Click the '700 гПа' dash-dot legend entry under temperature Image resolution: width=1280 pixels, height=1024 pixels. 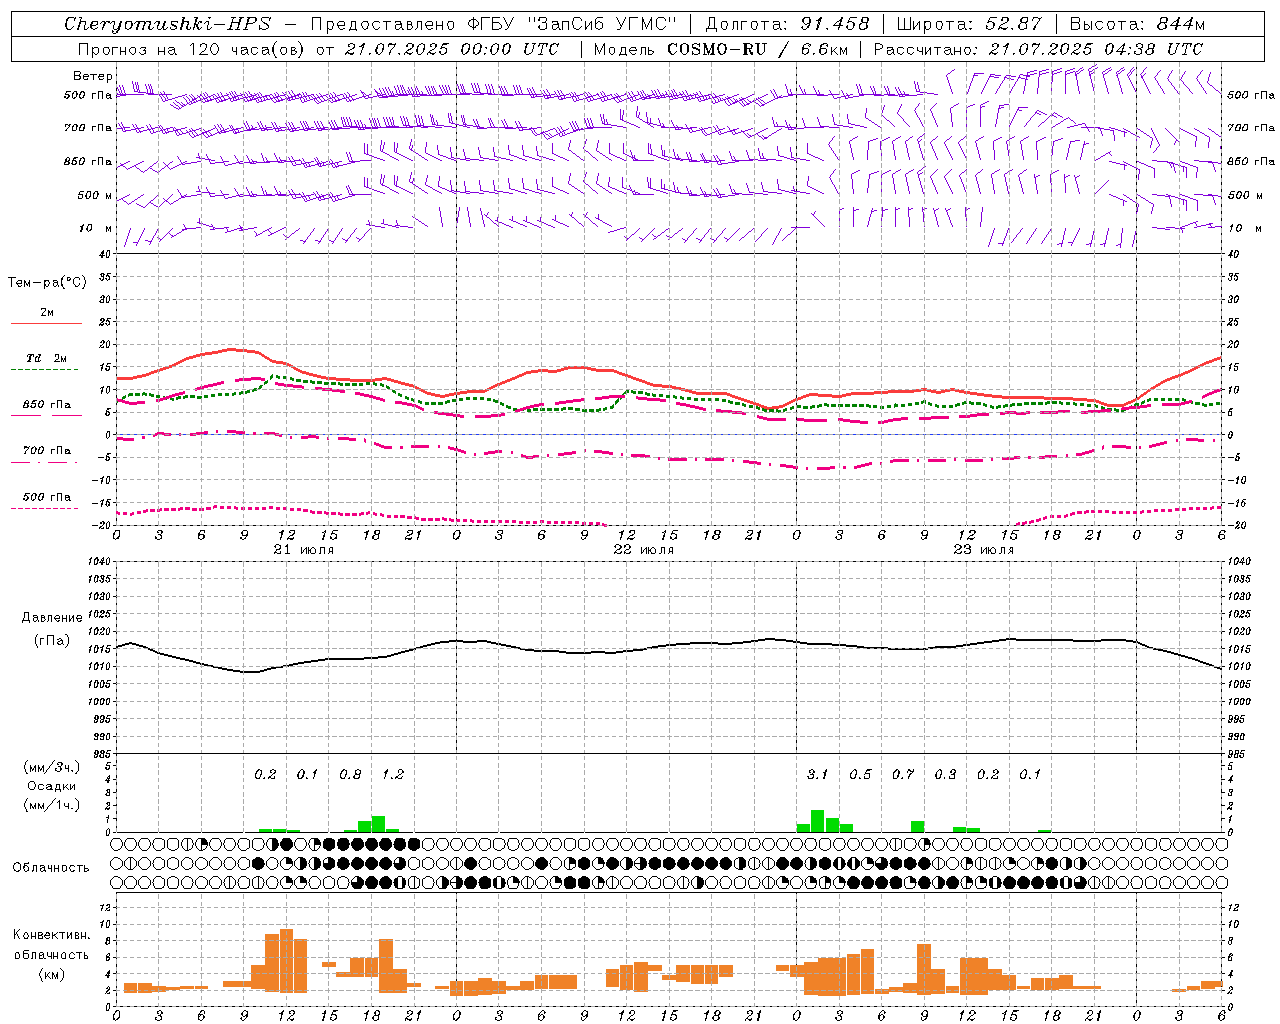pos(46,451)
